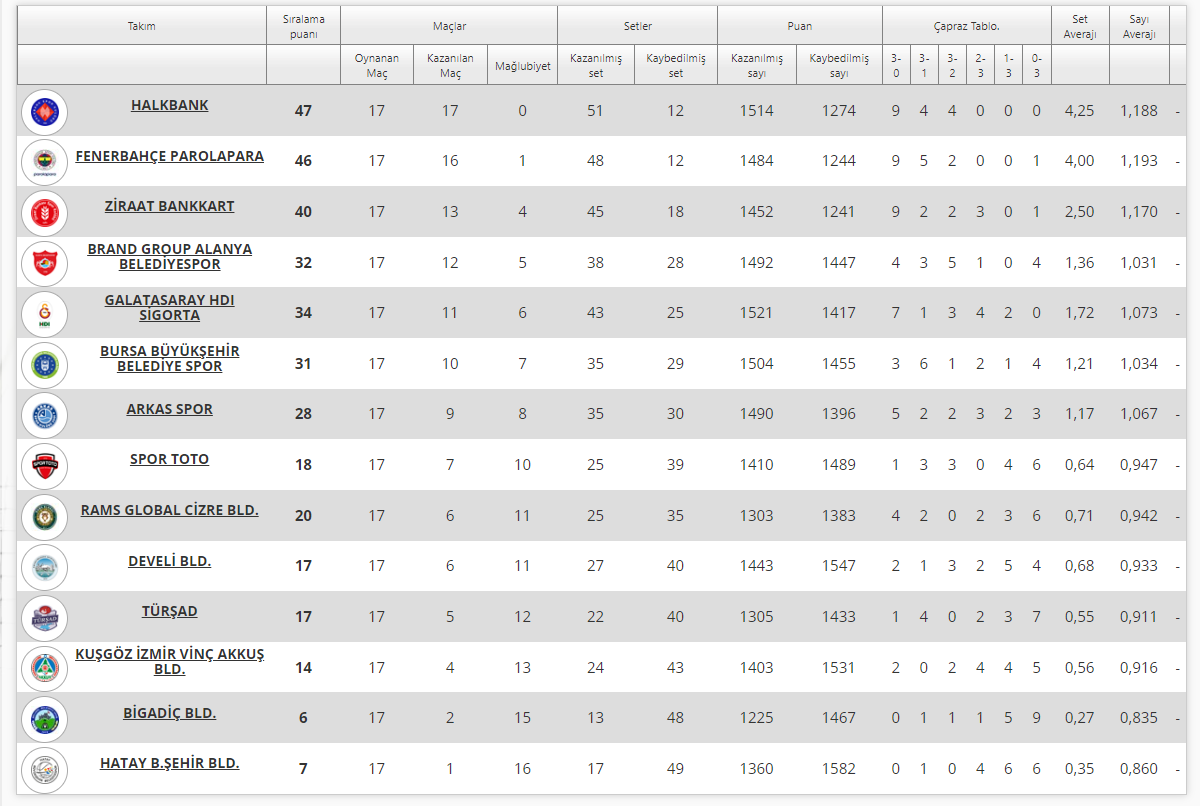The image size is (1200, 806).
Task: Open KUŞGÖZ İZMİR VİNÇ AKKUŞ BLD. link
Action: [170, 662]
